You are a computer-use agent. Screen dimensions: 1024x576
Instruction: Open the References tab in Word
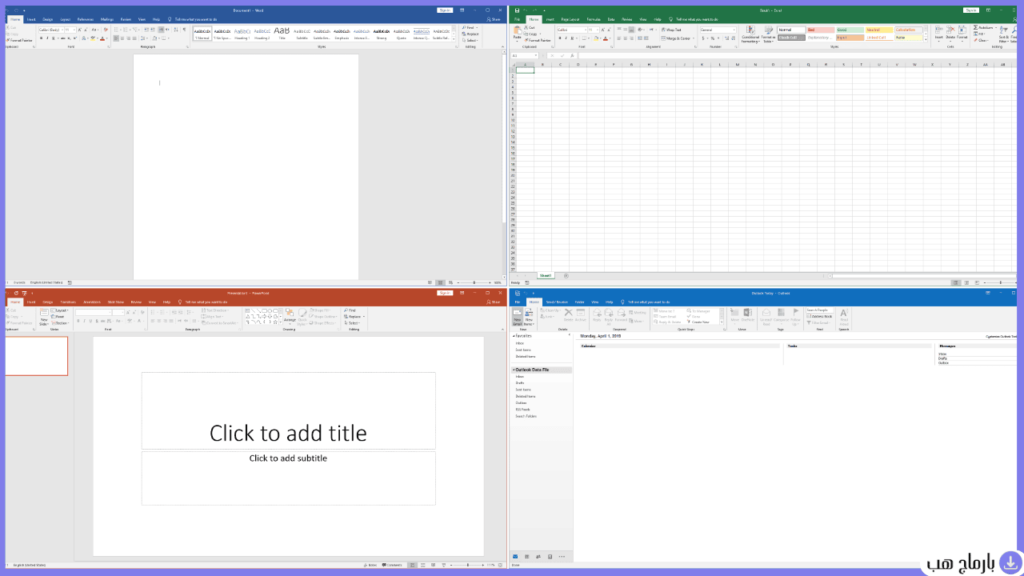pos(85,20)
